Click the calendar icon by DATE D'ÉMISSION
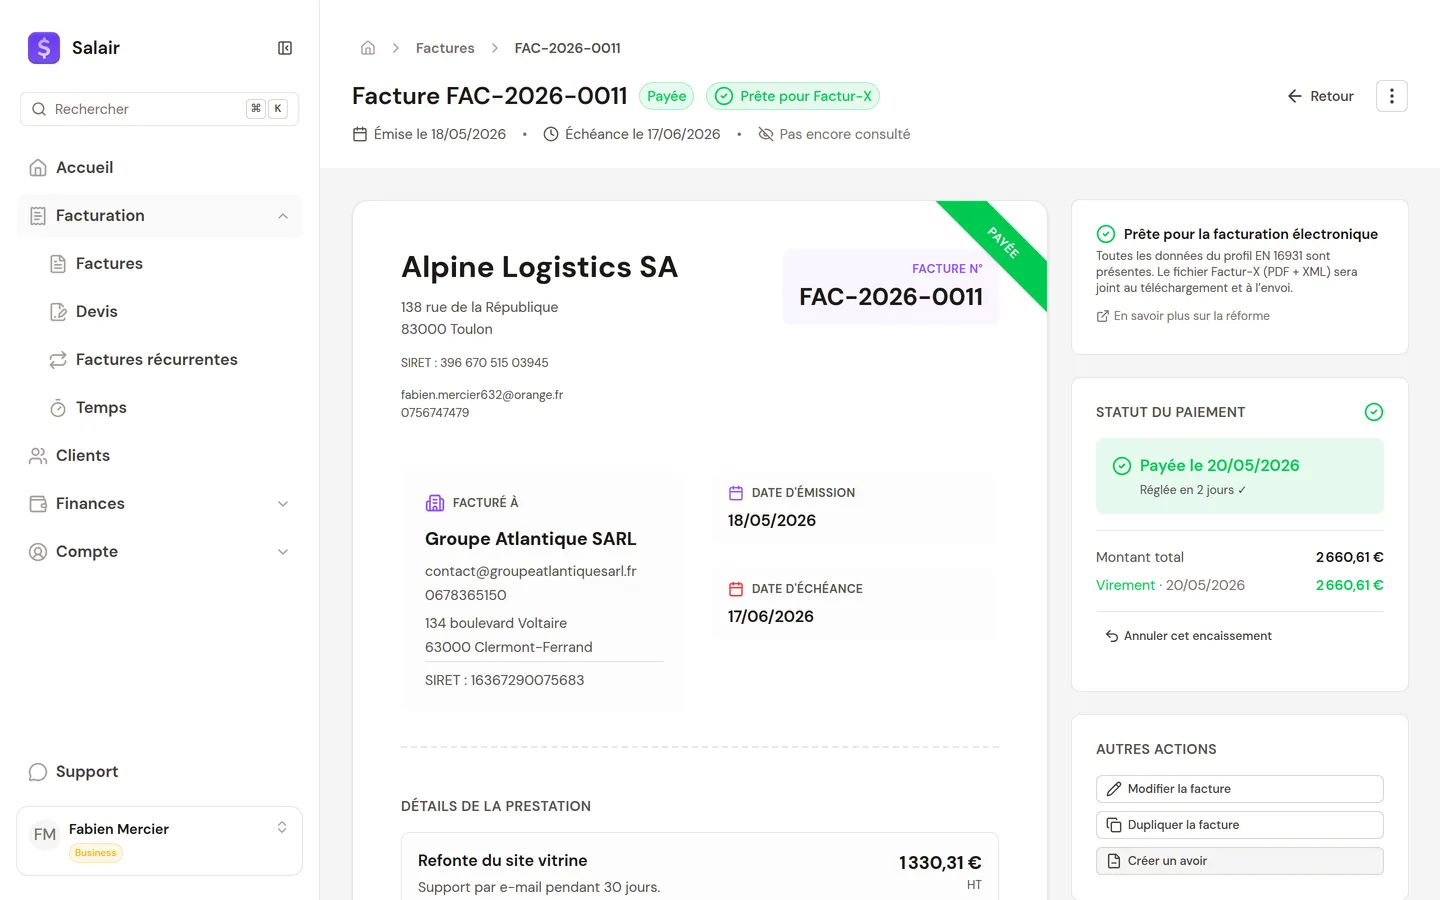Viewport: 1440px width, 900px height. 736,493
